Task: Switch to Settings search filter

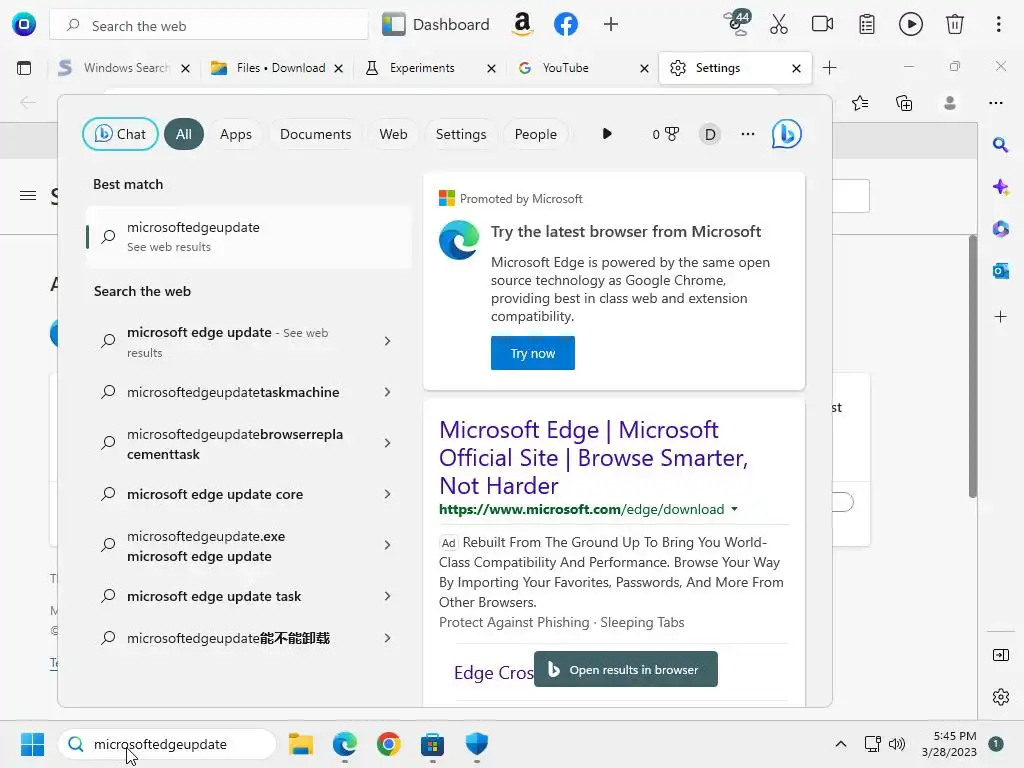Action: click(461, 134)
